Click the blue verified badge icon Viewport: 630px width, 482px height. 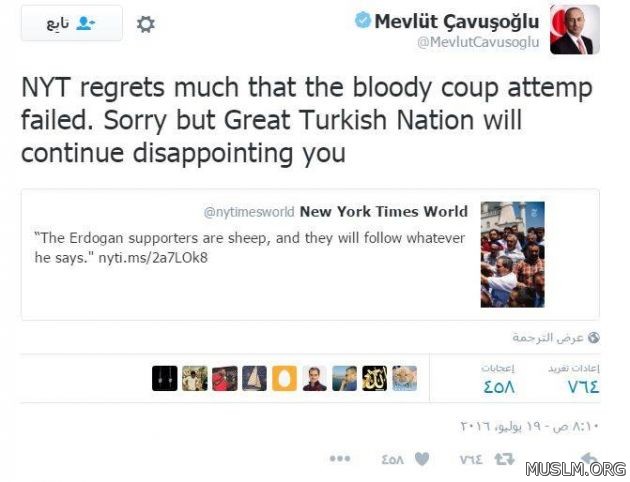click(x=363, y=20)
